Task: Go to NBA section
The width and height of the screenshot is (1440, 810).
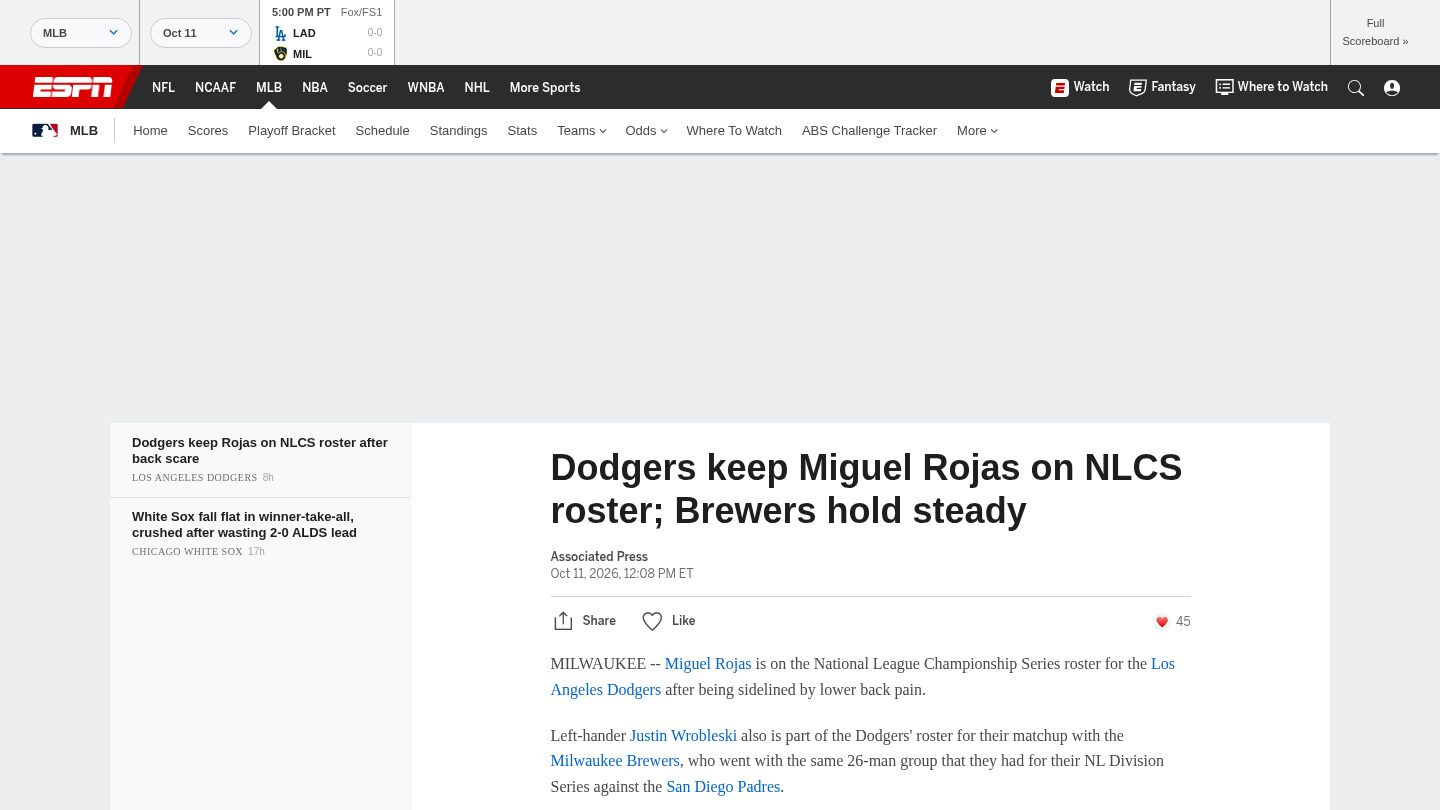Action: click(315, 88)
